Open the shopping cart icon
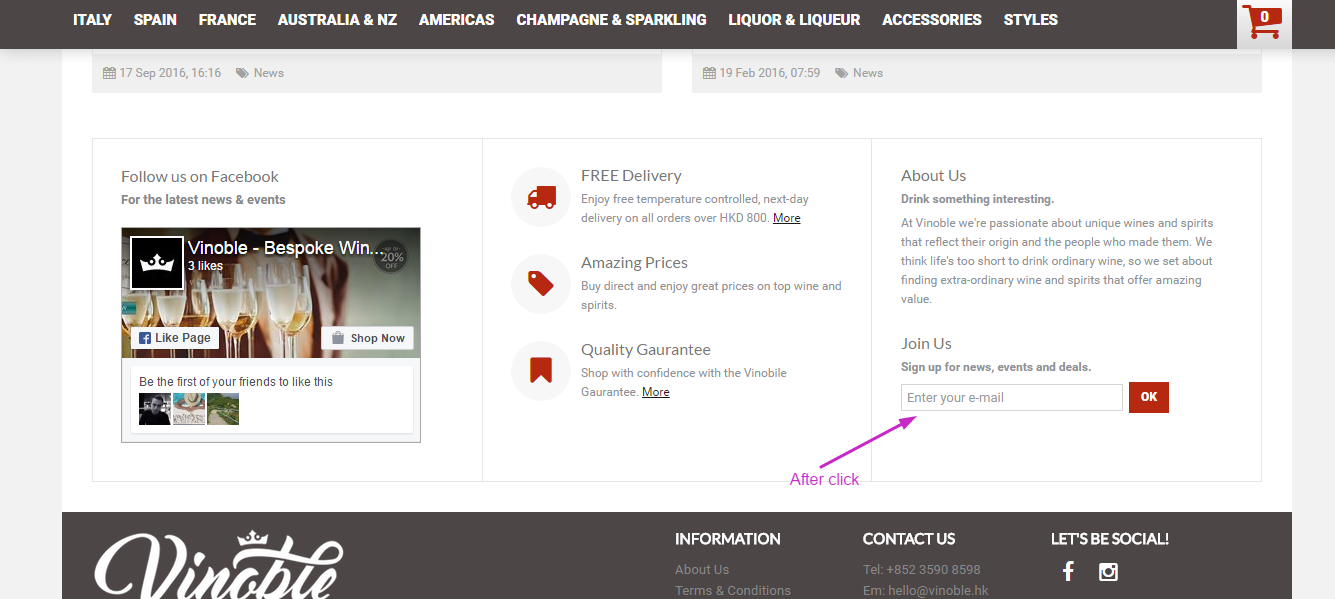The image size is (1335, 599). click(1263, 22)
